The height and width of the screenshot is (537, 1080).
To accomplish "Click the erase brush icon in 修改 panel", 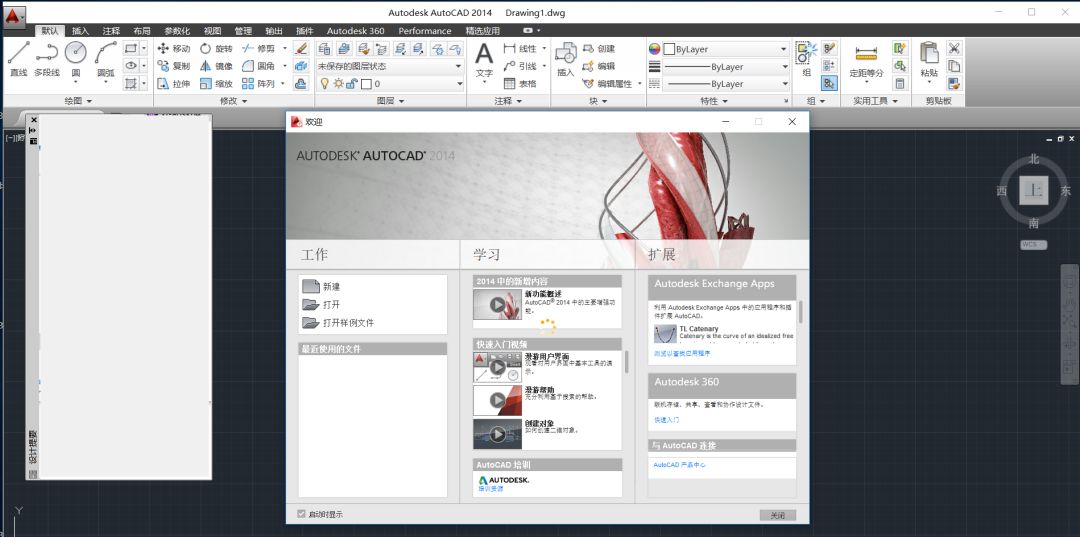I will 300,49.
